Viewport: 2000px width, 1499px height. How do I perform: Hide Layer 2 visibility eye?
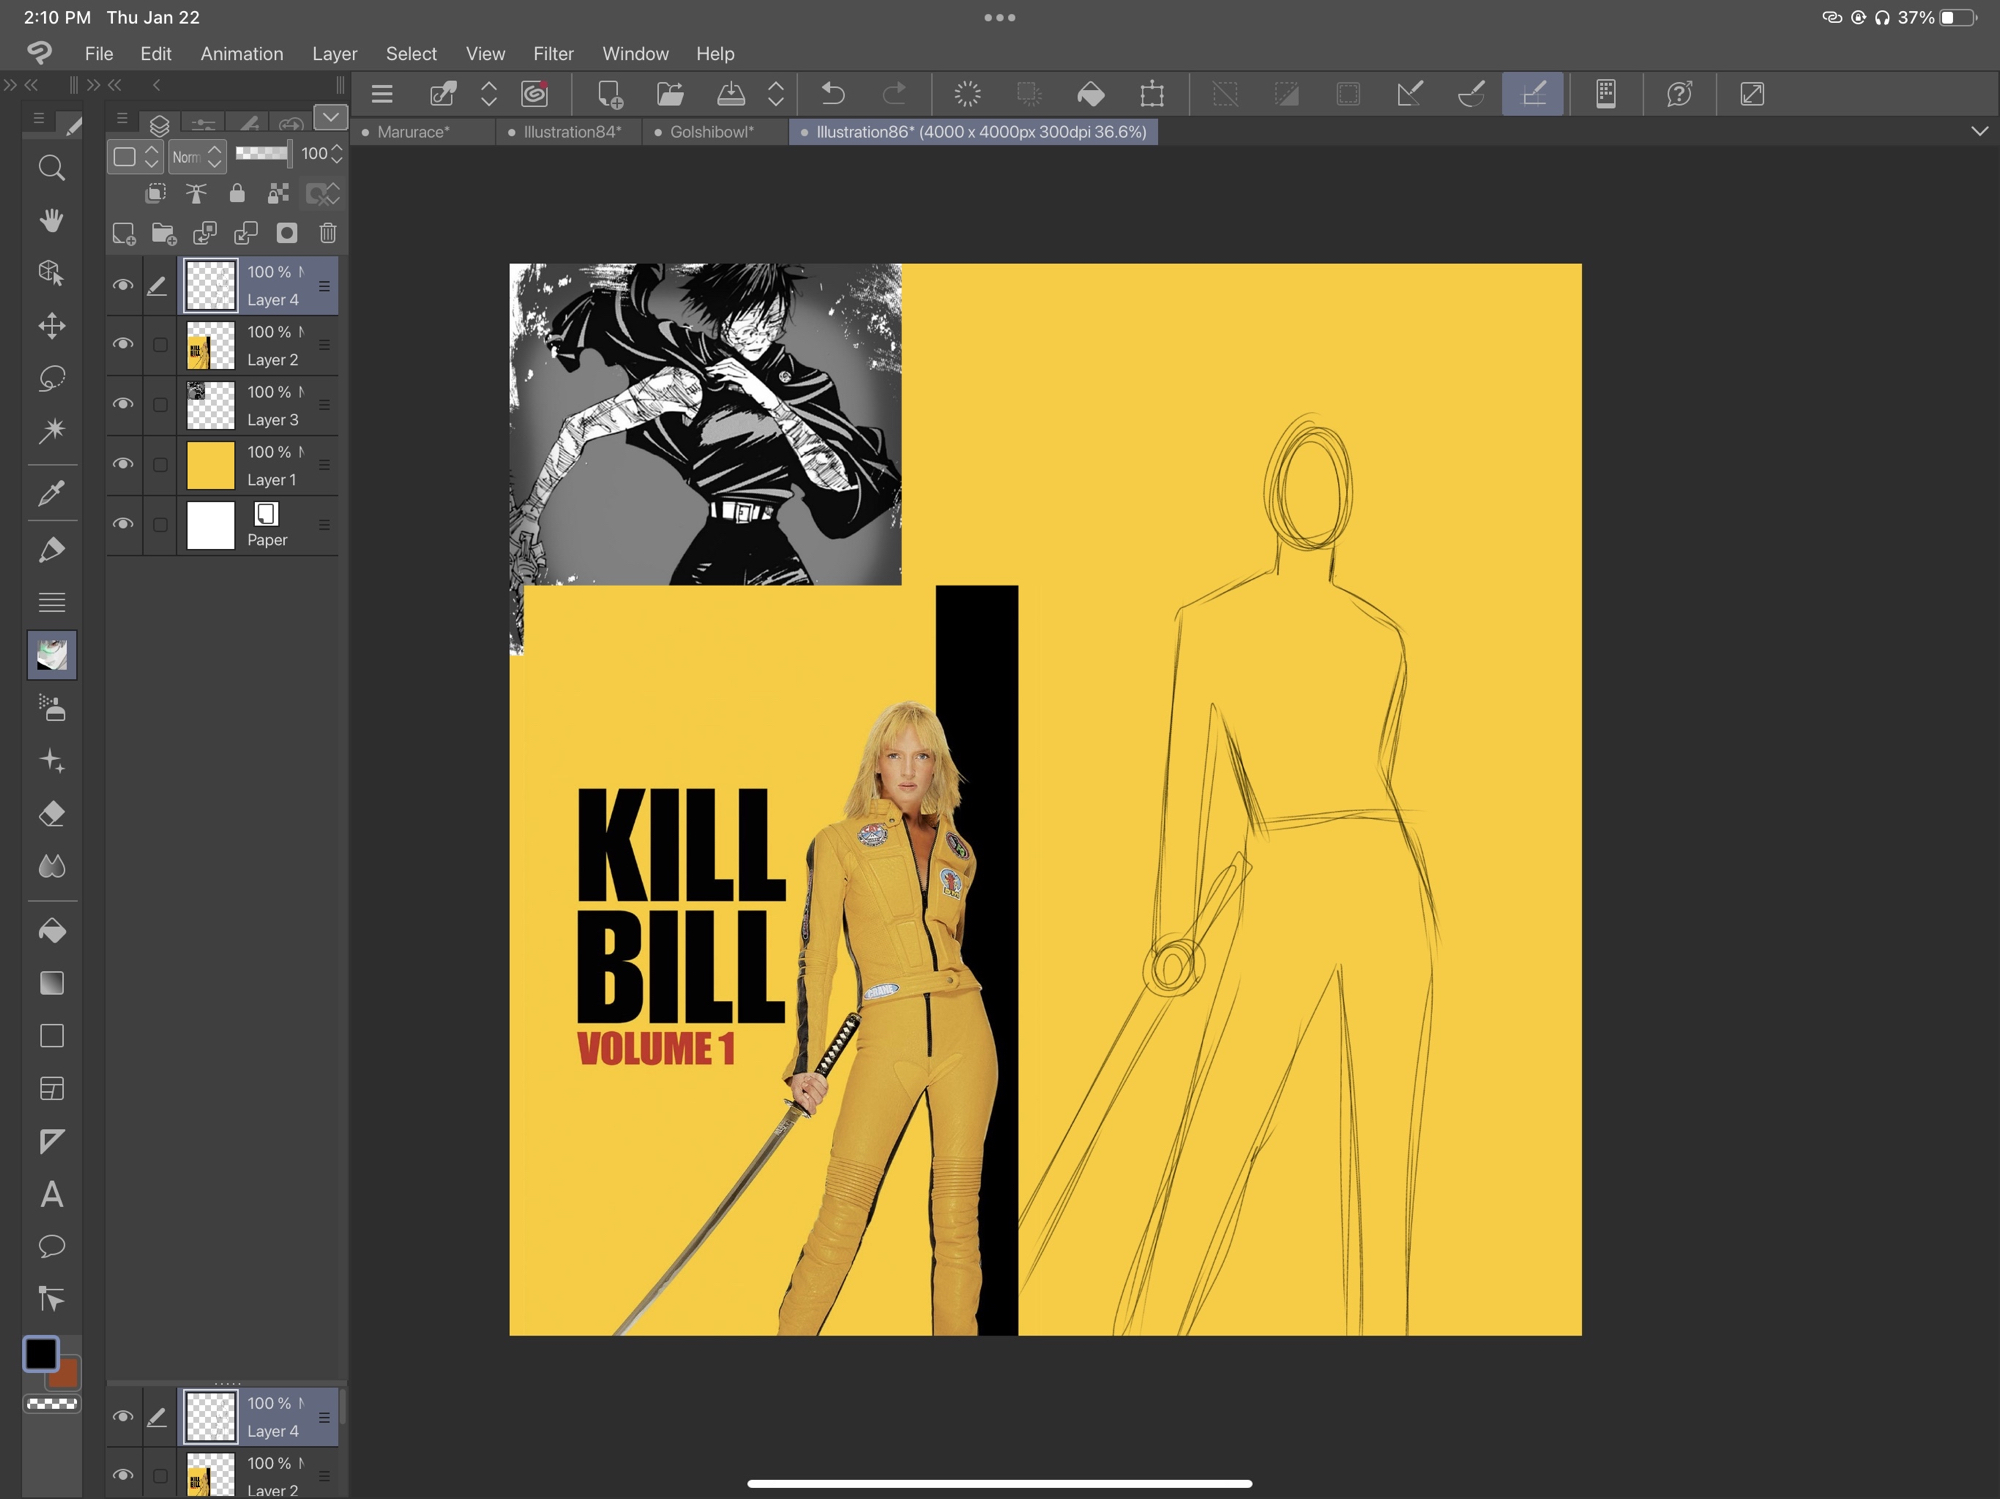click(x=123, y=344)
